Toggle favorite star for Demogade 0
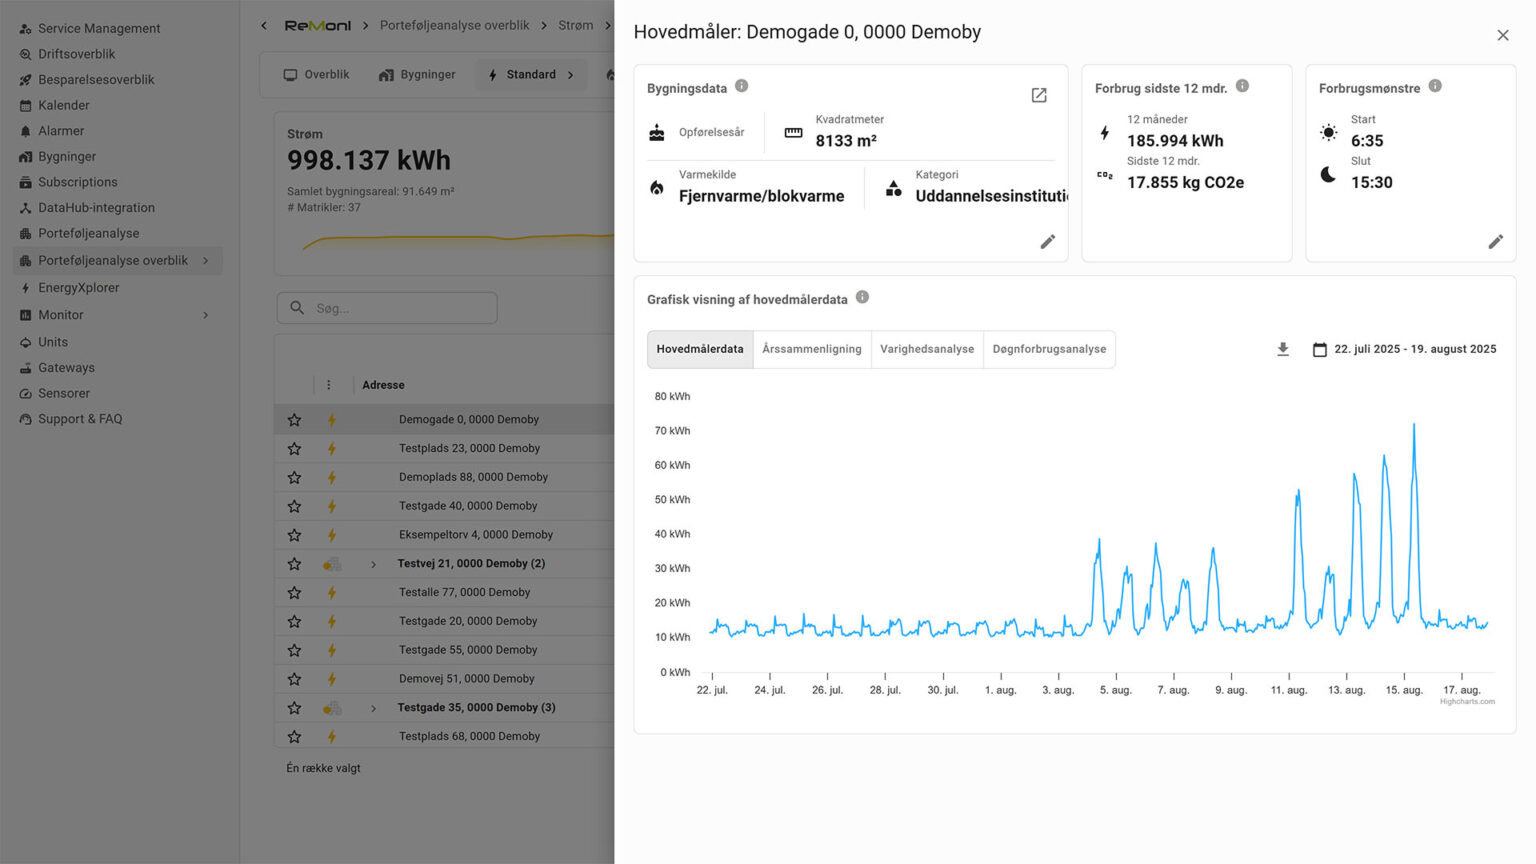This screenshot has width=1536, height=864. coord(294,420)
